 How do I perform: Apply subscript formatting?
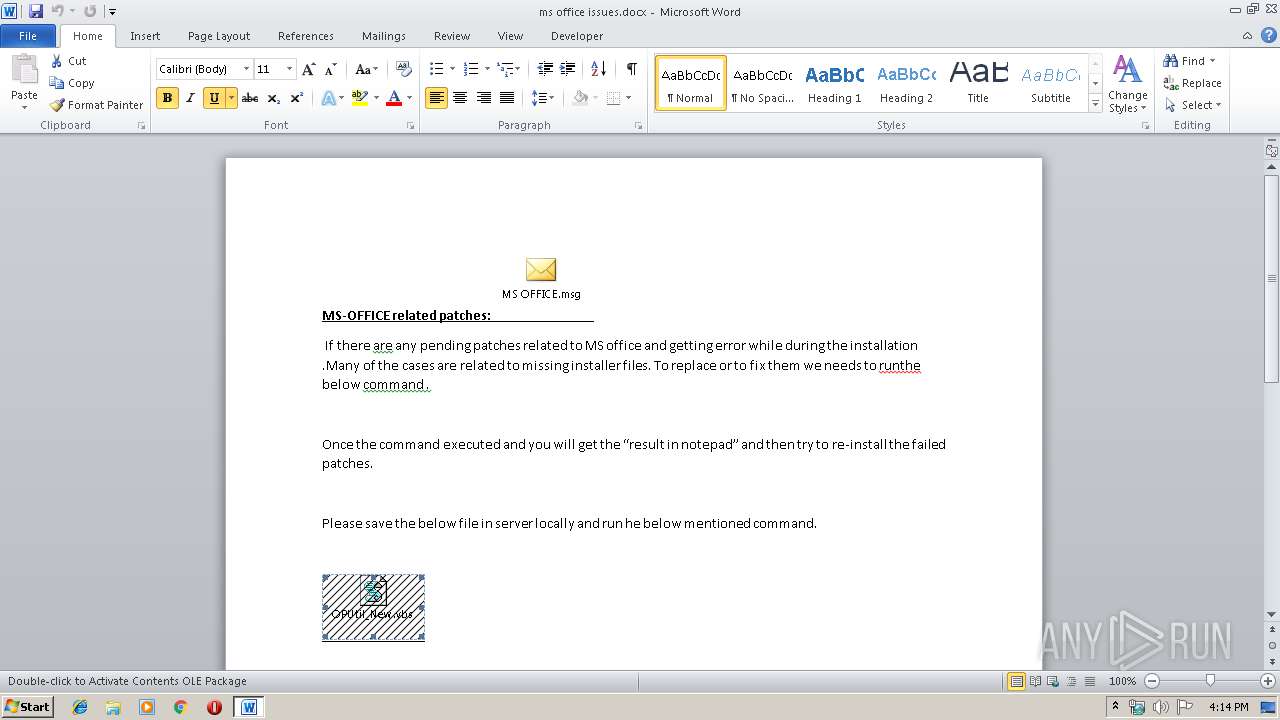click(x=274, y=98)
